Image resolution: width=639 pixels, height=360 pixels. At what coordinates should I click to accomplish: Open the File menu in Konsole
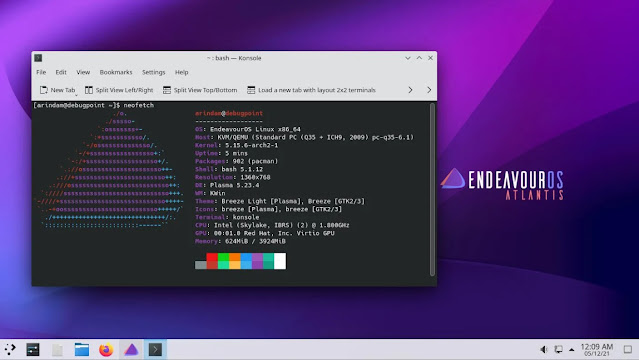(x=41, y=72)
